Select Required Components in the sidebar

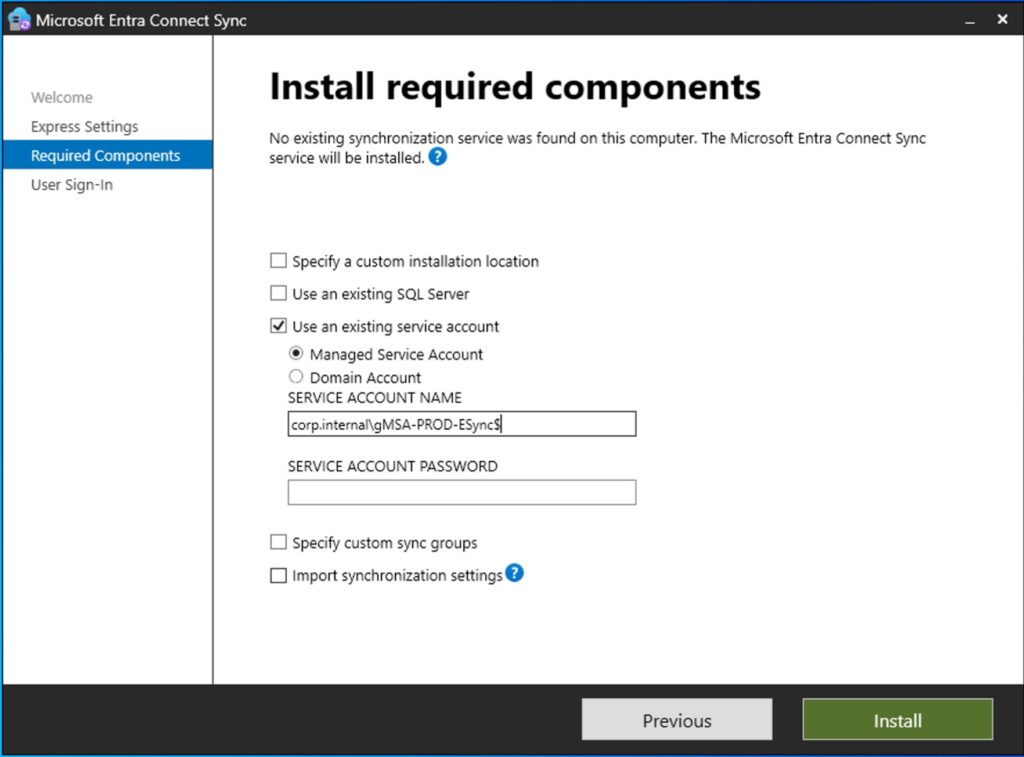click(105, 156)
